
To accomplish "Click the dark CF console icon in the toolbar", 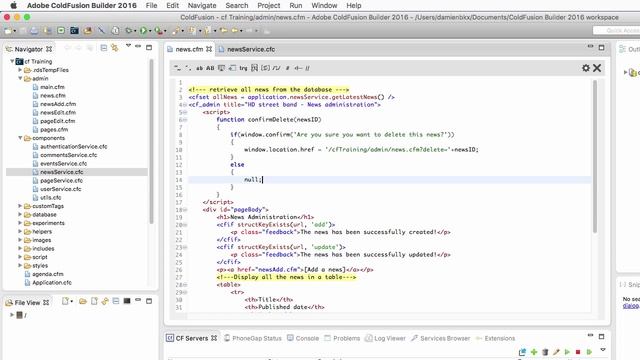I will (74, 31).
